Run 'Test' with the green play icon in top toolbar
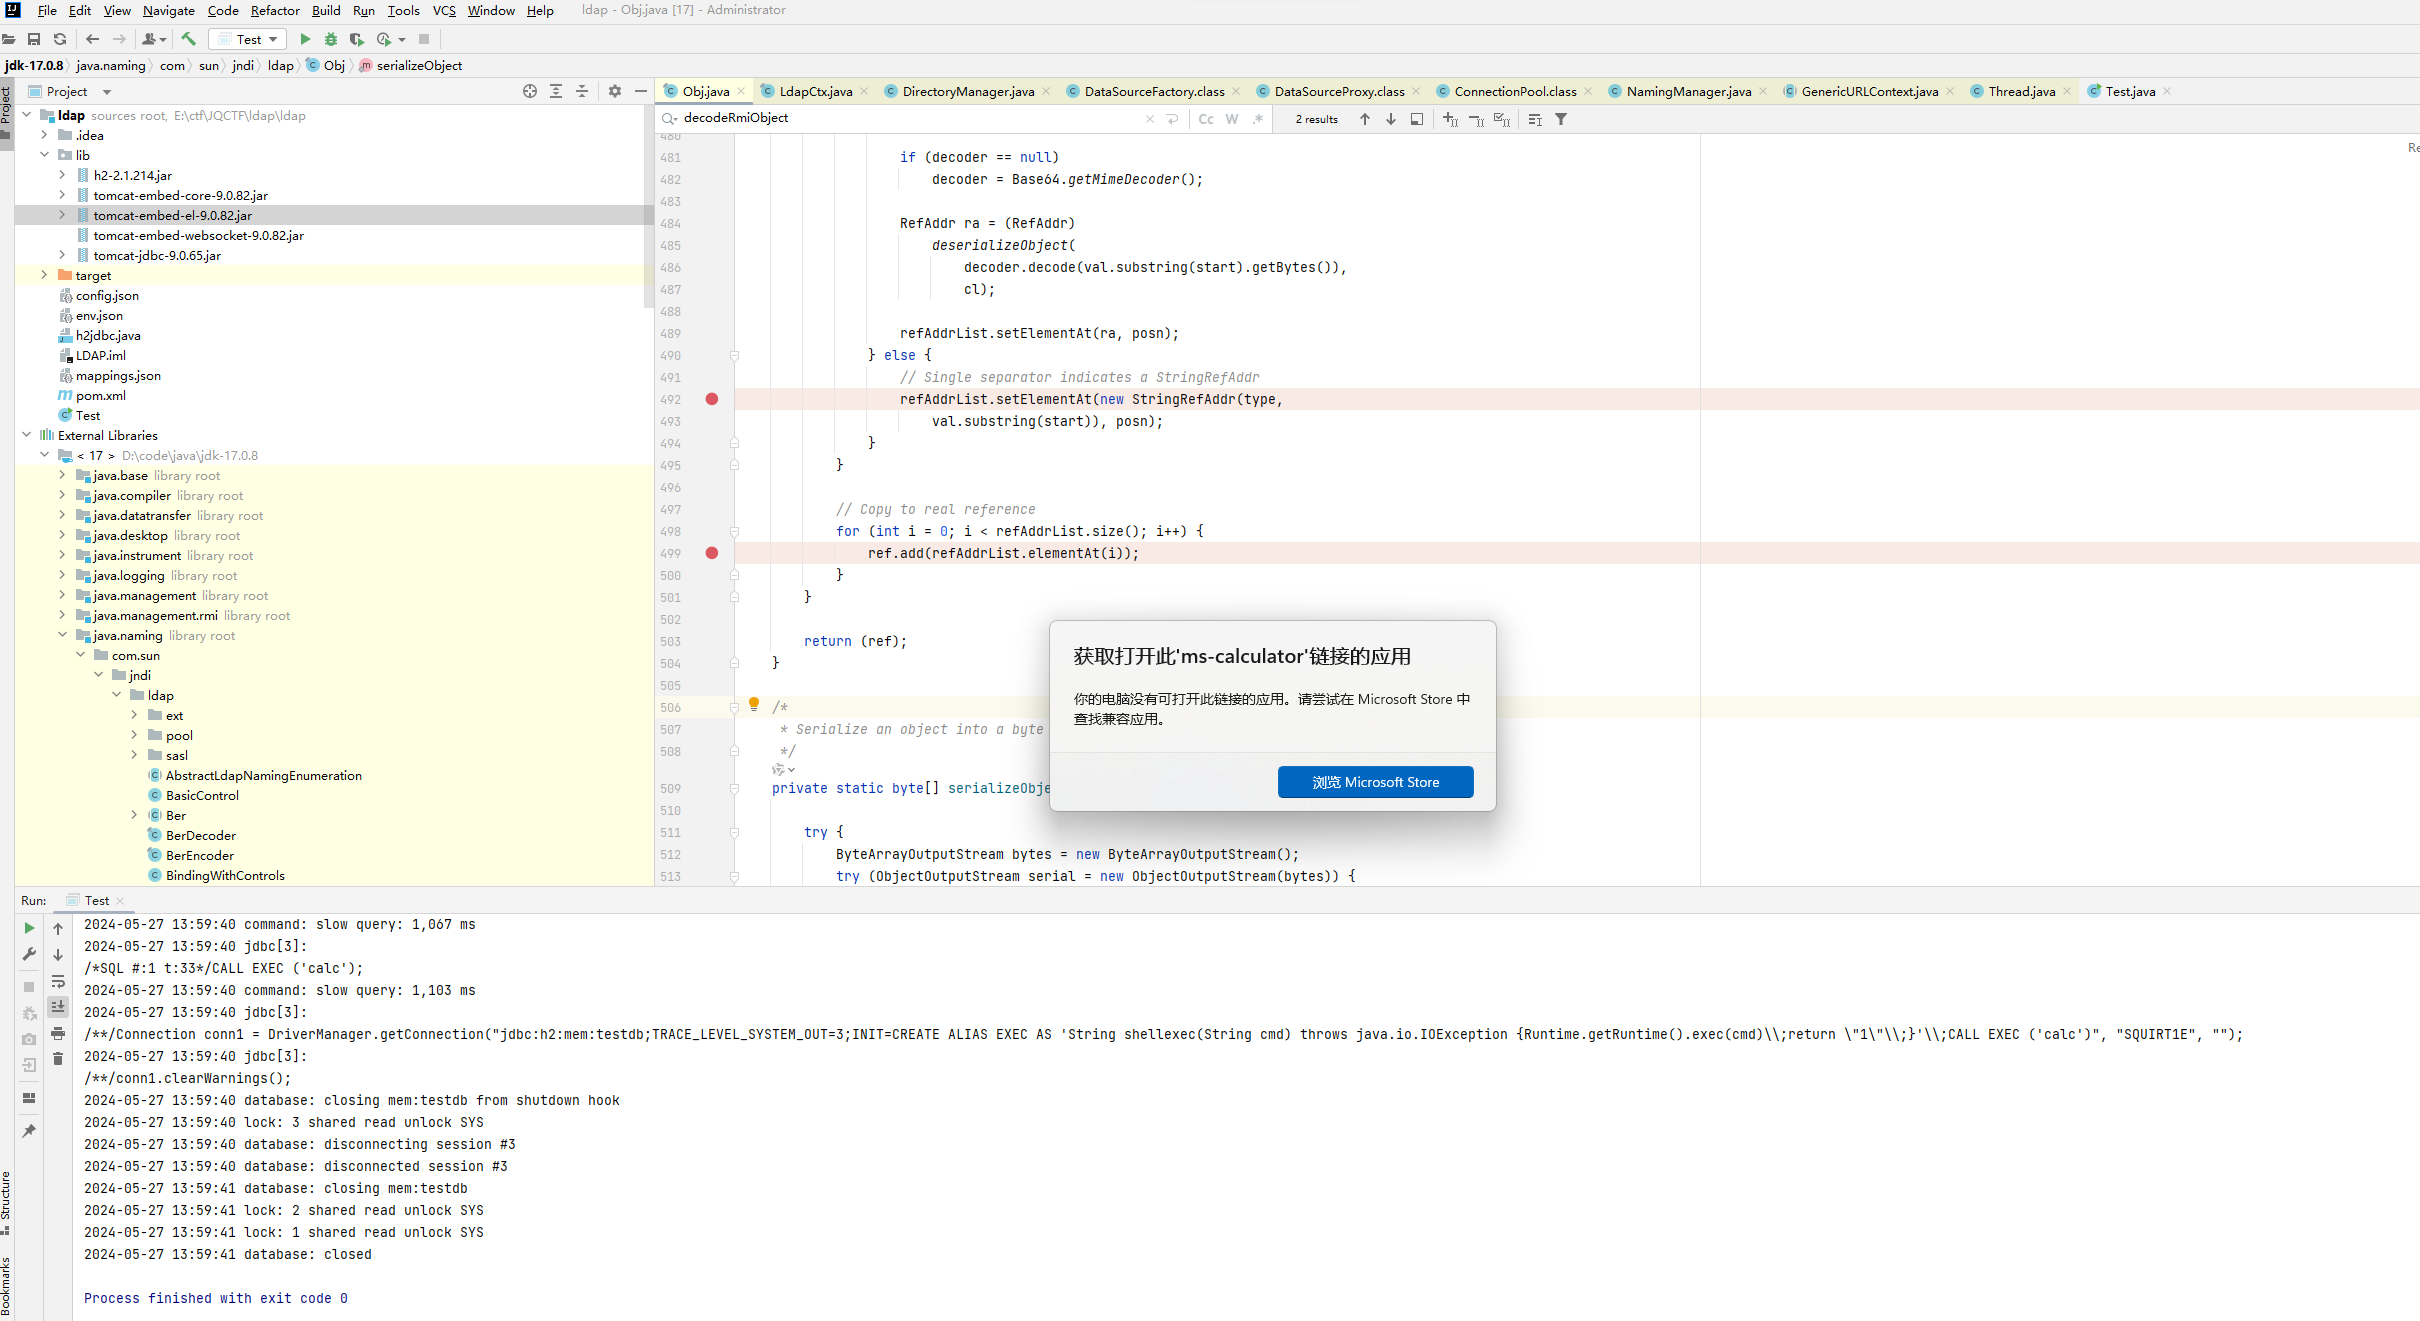 tap(305, 39)
